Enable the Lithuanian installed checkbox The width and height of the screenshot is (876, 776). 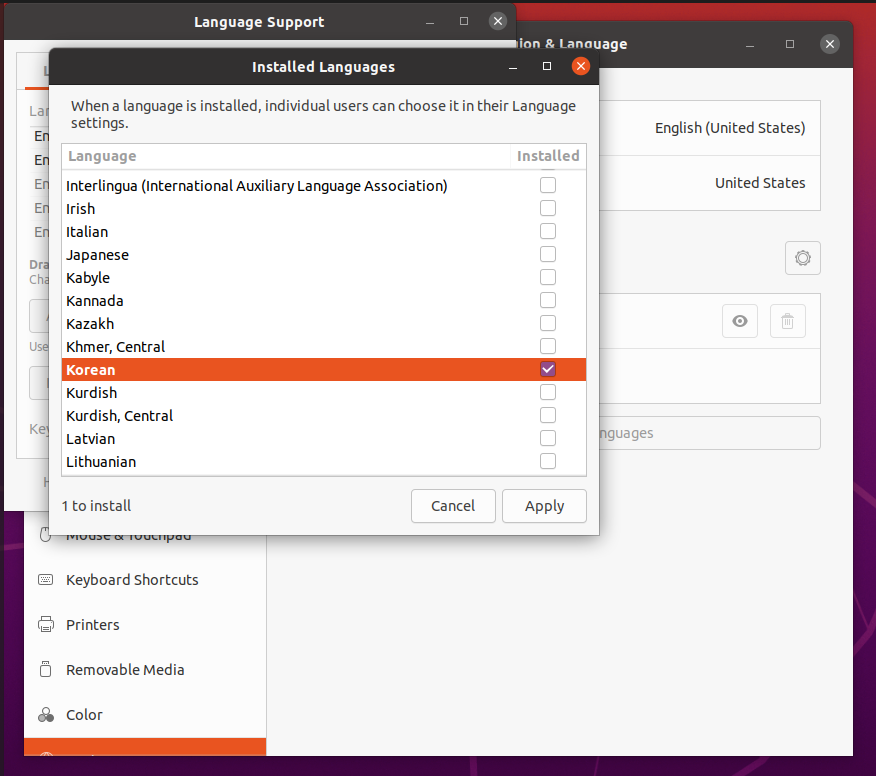[x=548, y=461]
